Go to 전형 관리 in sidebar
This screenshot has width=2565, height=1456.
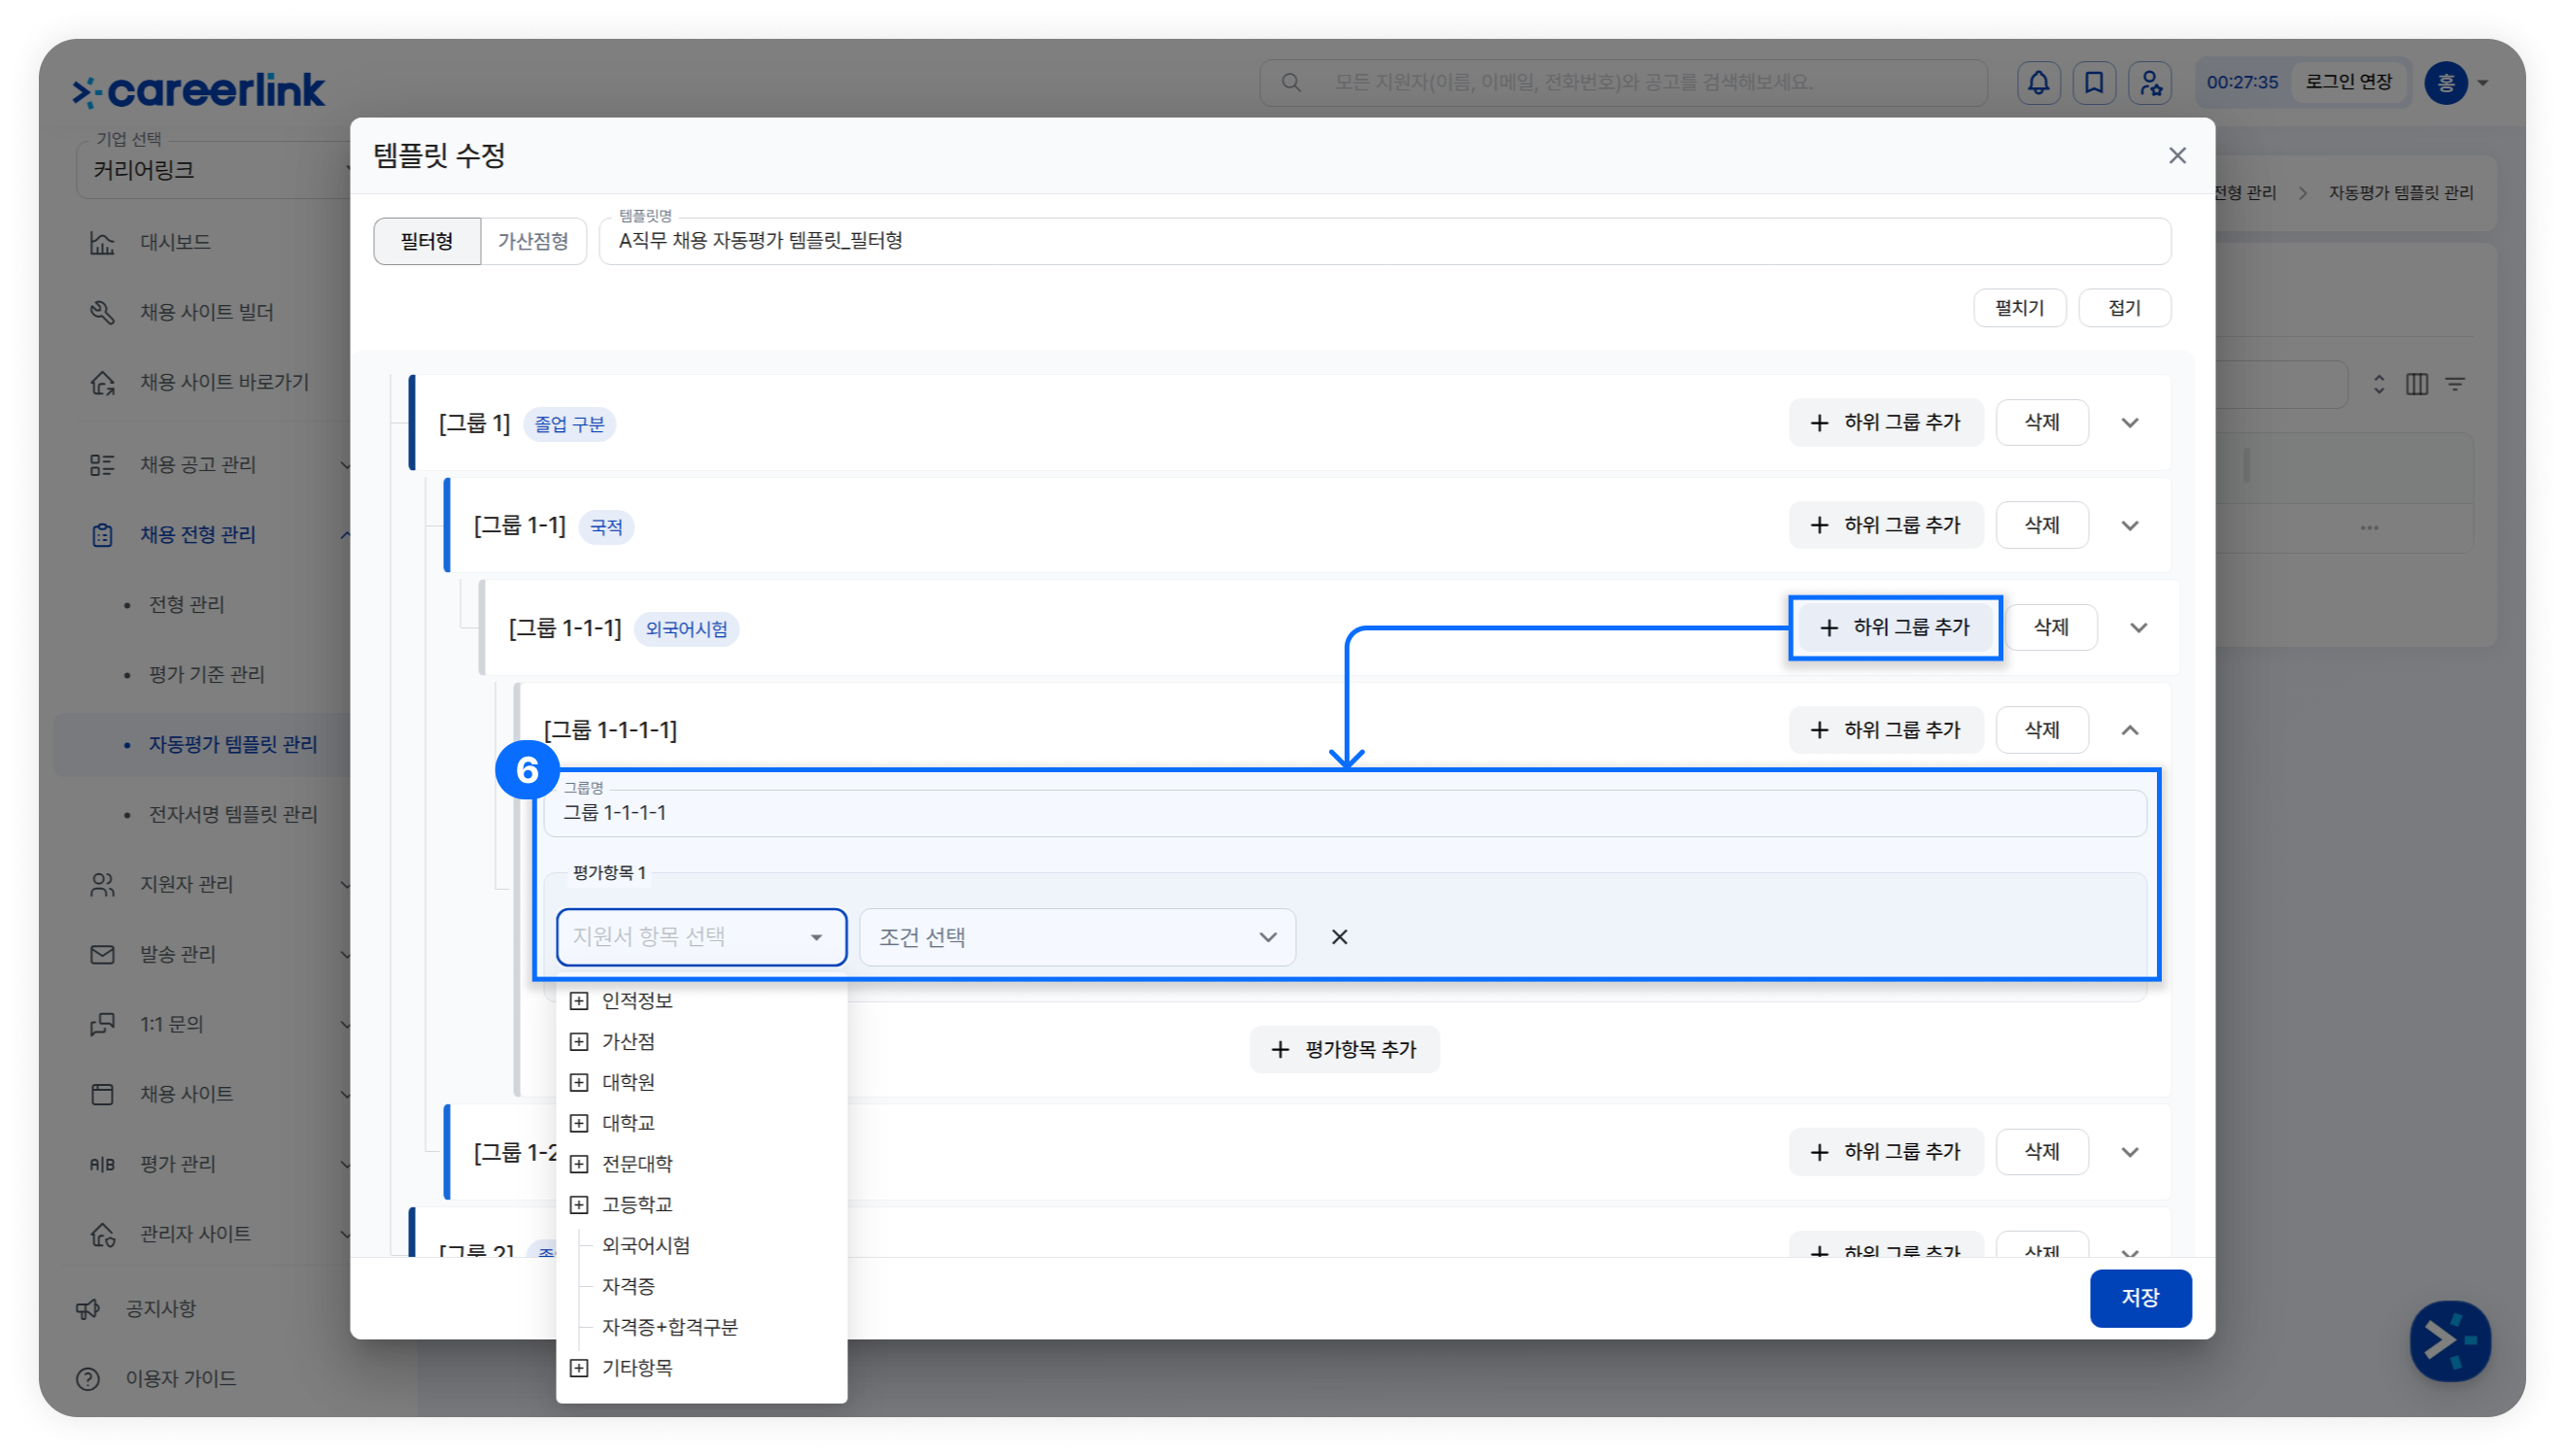[x=186, y=604]
